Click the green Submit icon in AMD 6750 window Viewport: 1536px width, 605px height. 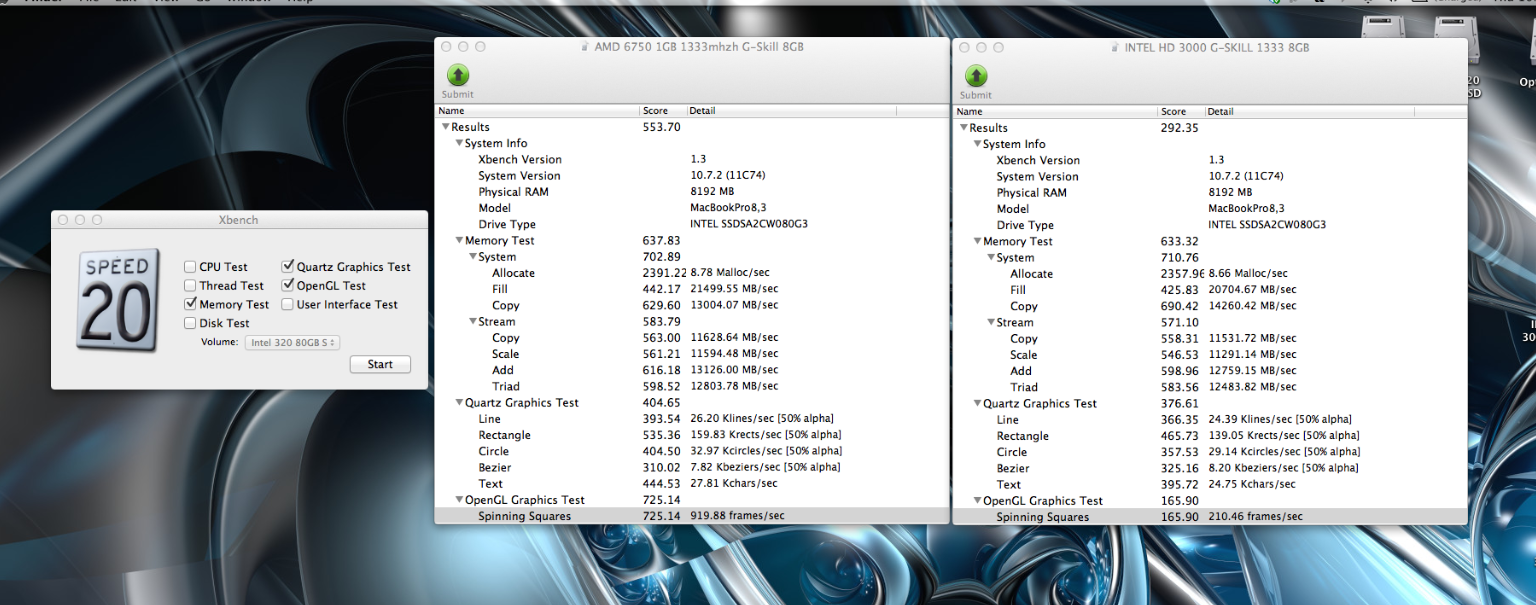pyautogui.click(x=458, y=75)
